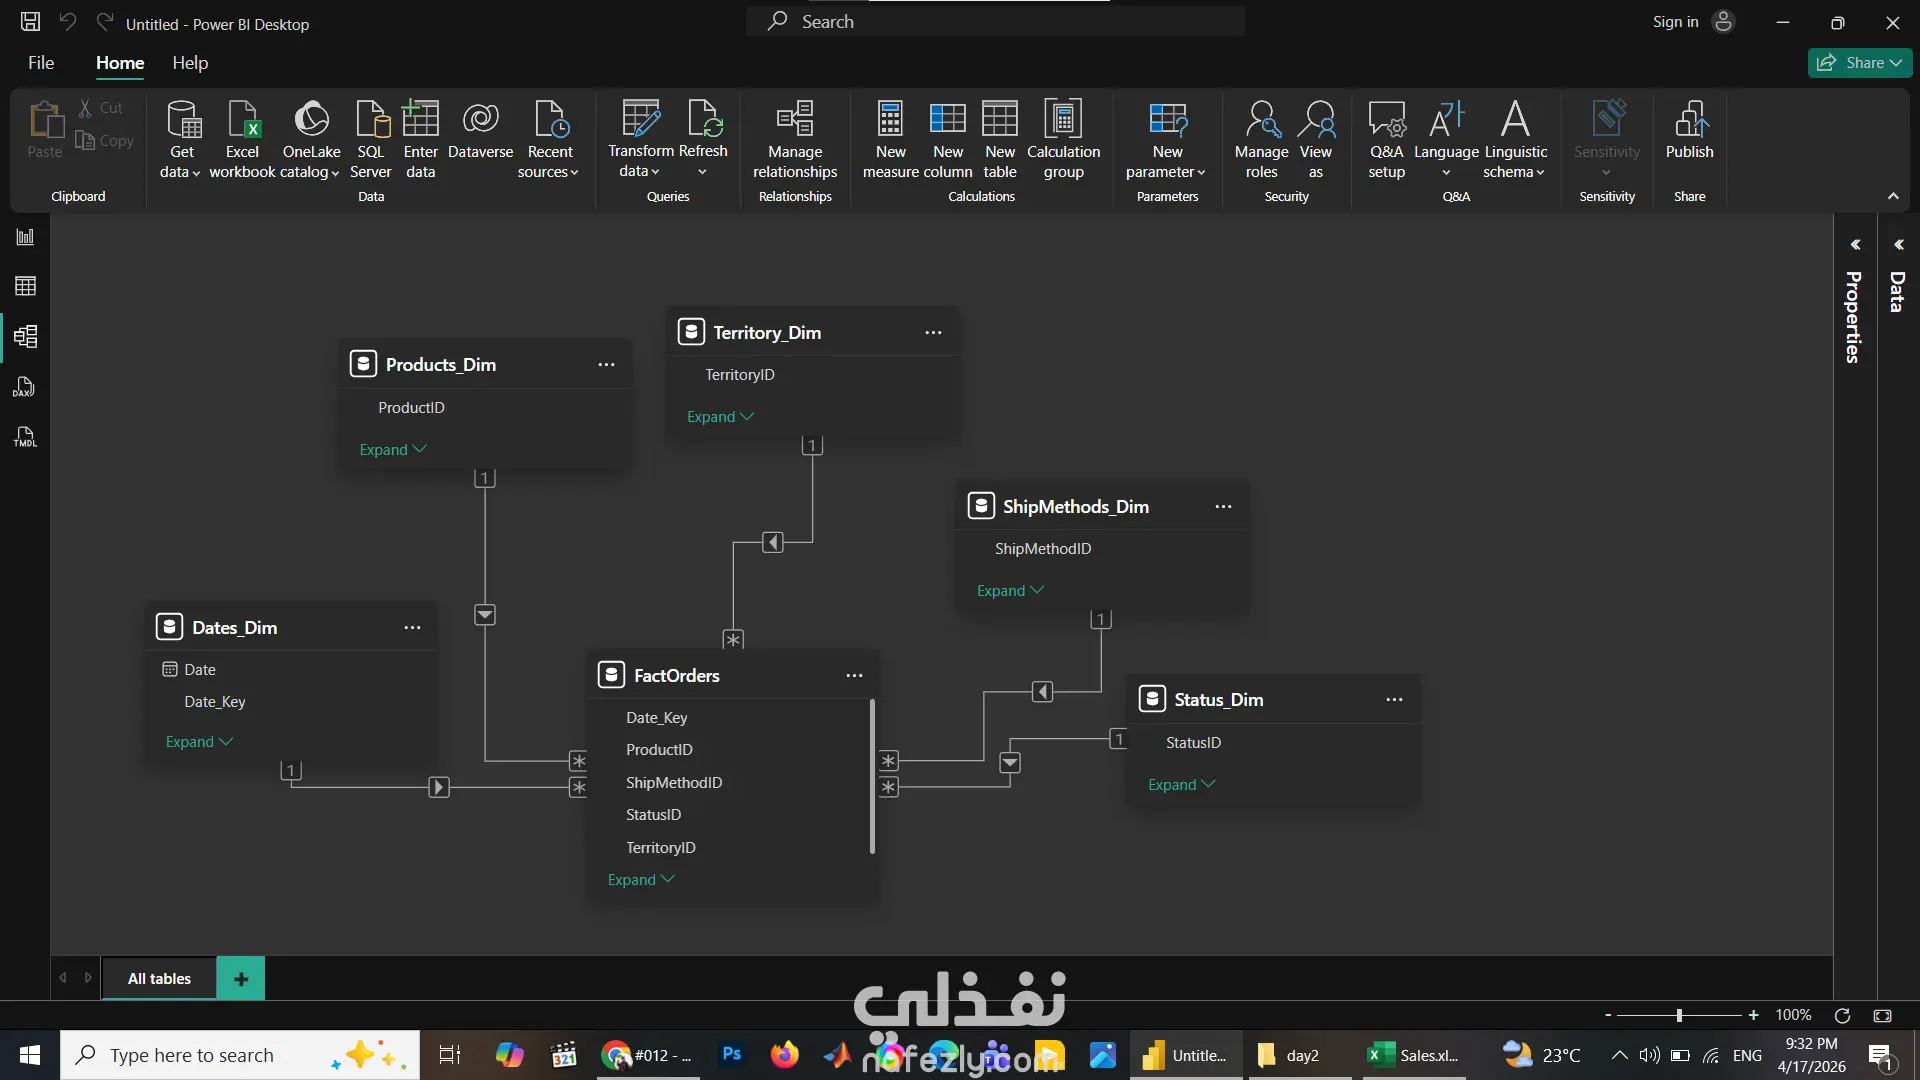Open FactOrders more options menu
Viewport: 1920px width, 1080px height.
[854, 676]
